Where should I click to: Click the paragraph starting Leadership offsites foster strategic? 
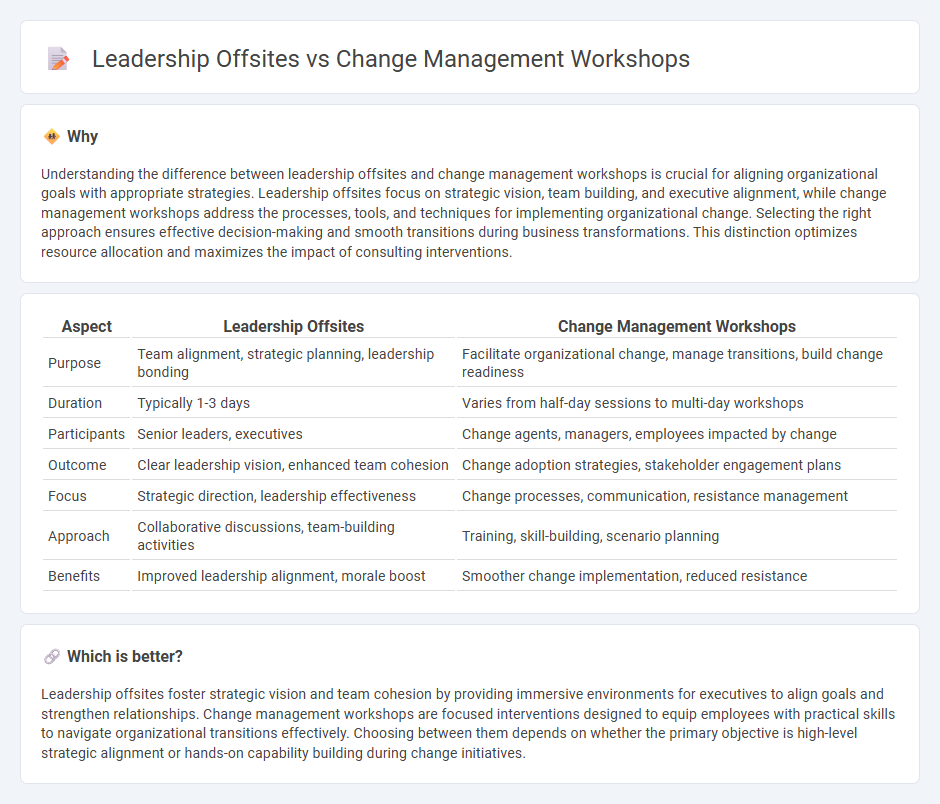468,724
